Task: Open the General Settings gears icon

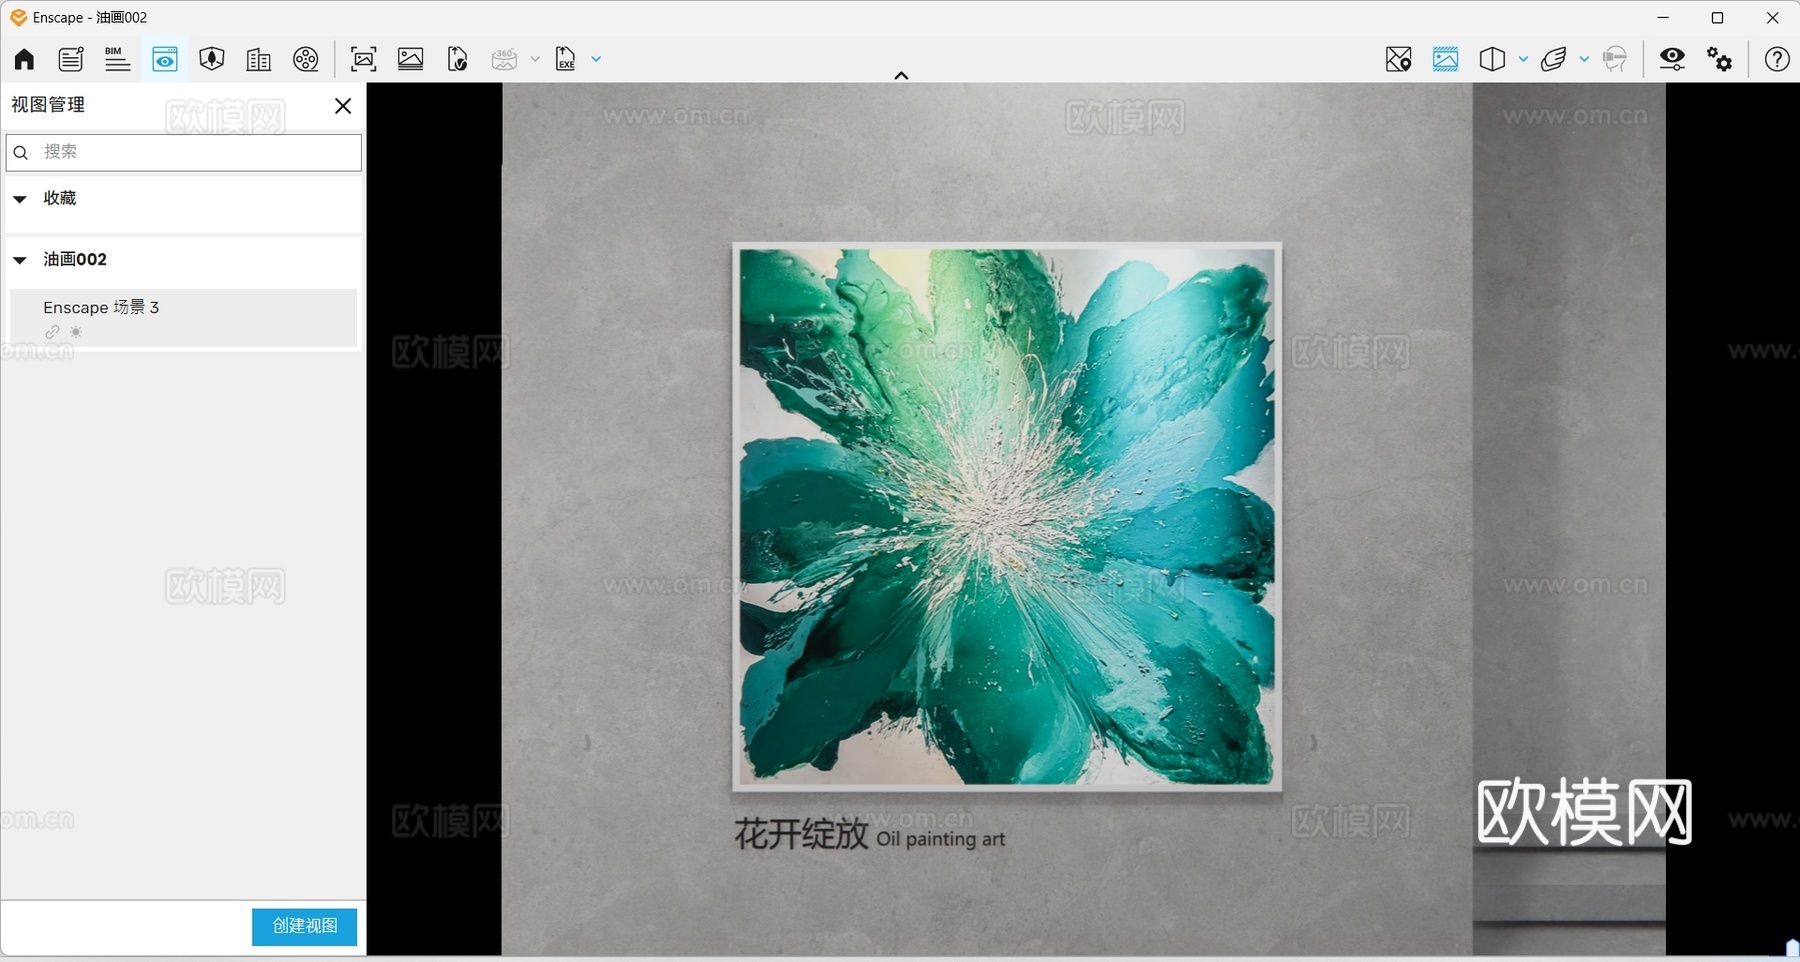Action: pos(1720,59)
